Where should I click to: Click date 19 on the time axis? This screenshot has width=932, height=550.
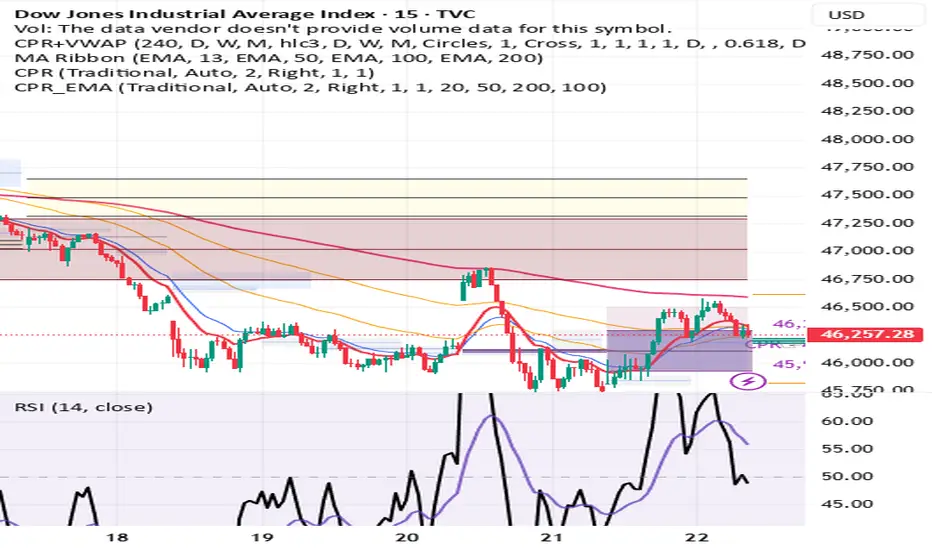[262, 538]
